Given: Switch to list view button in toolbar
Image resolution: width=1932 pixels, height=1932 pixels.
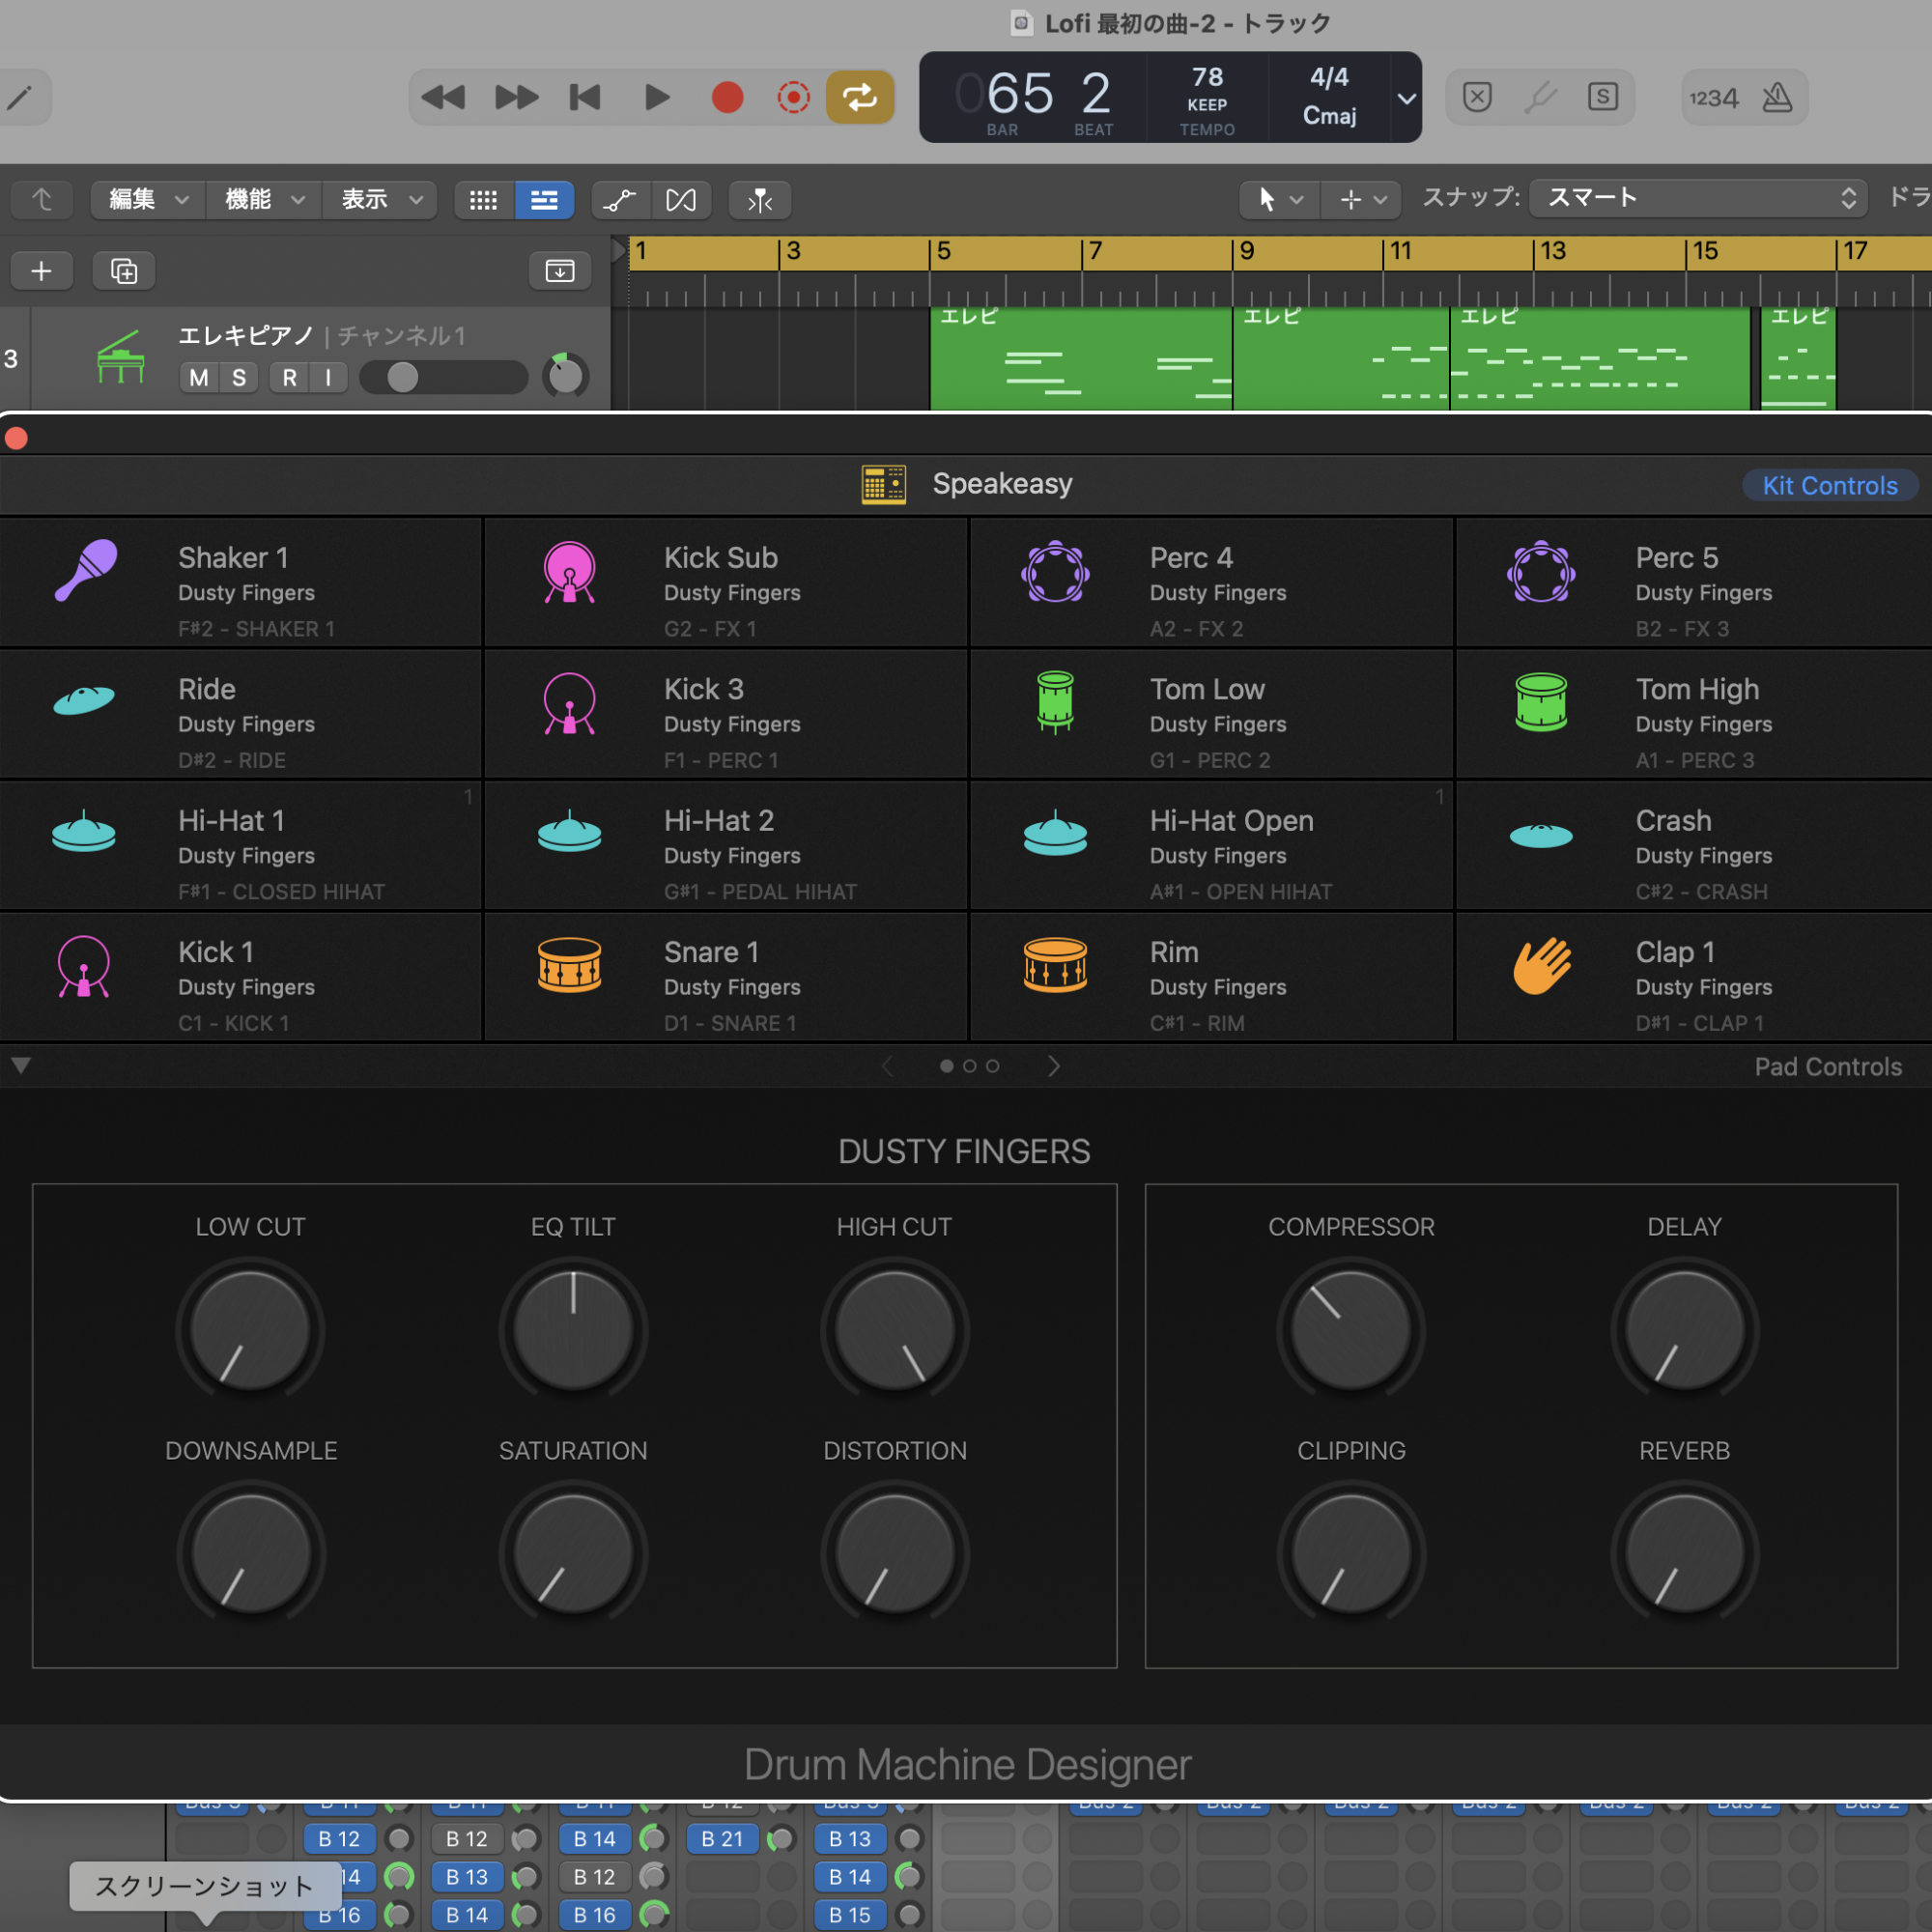Looking at the screenshot, I should 544,200.
